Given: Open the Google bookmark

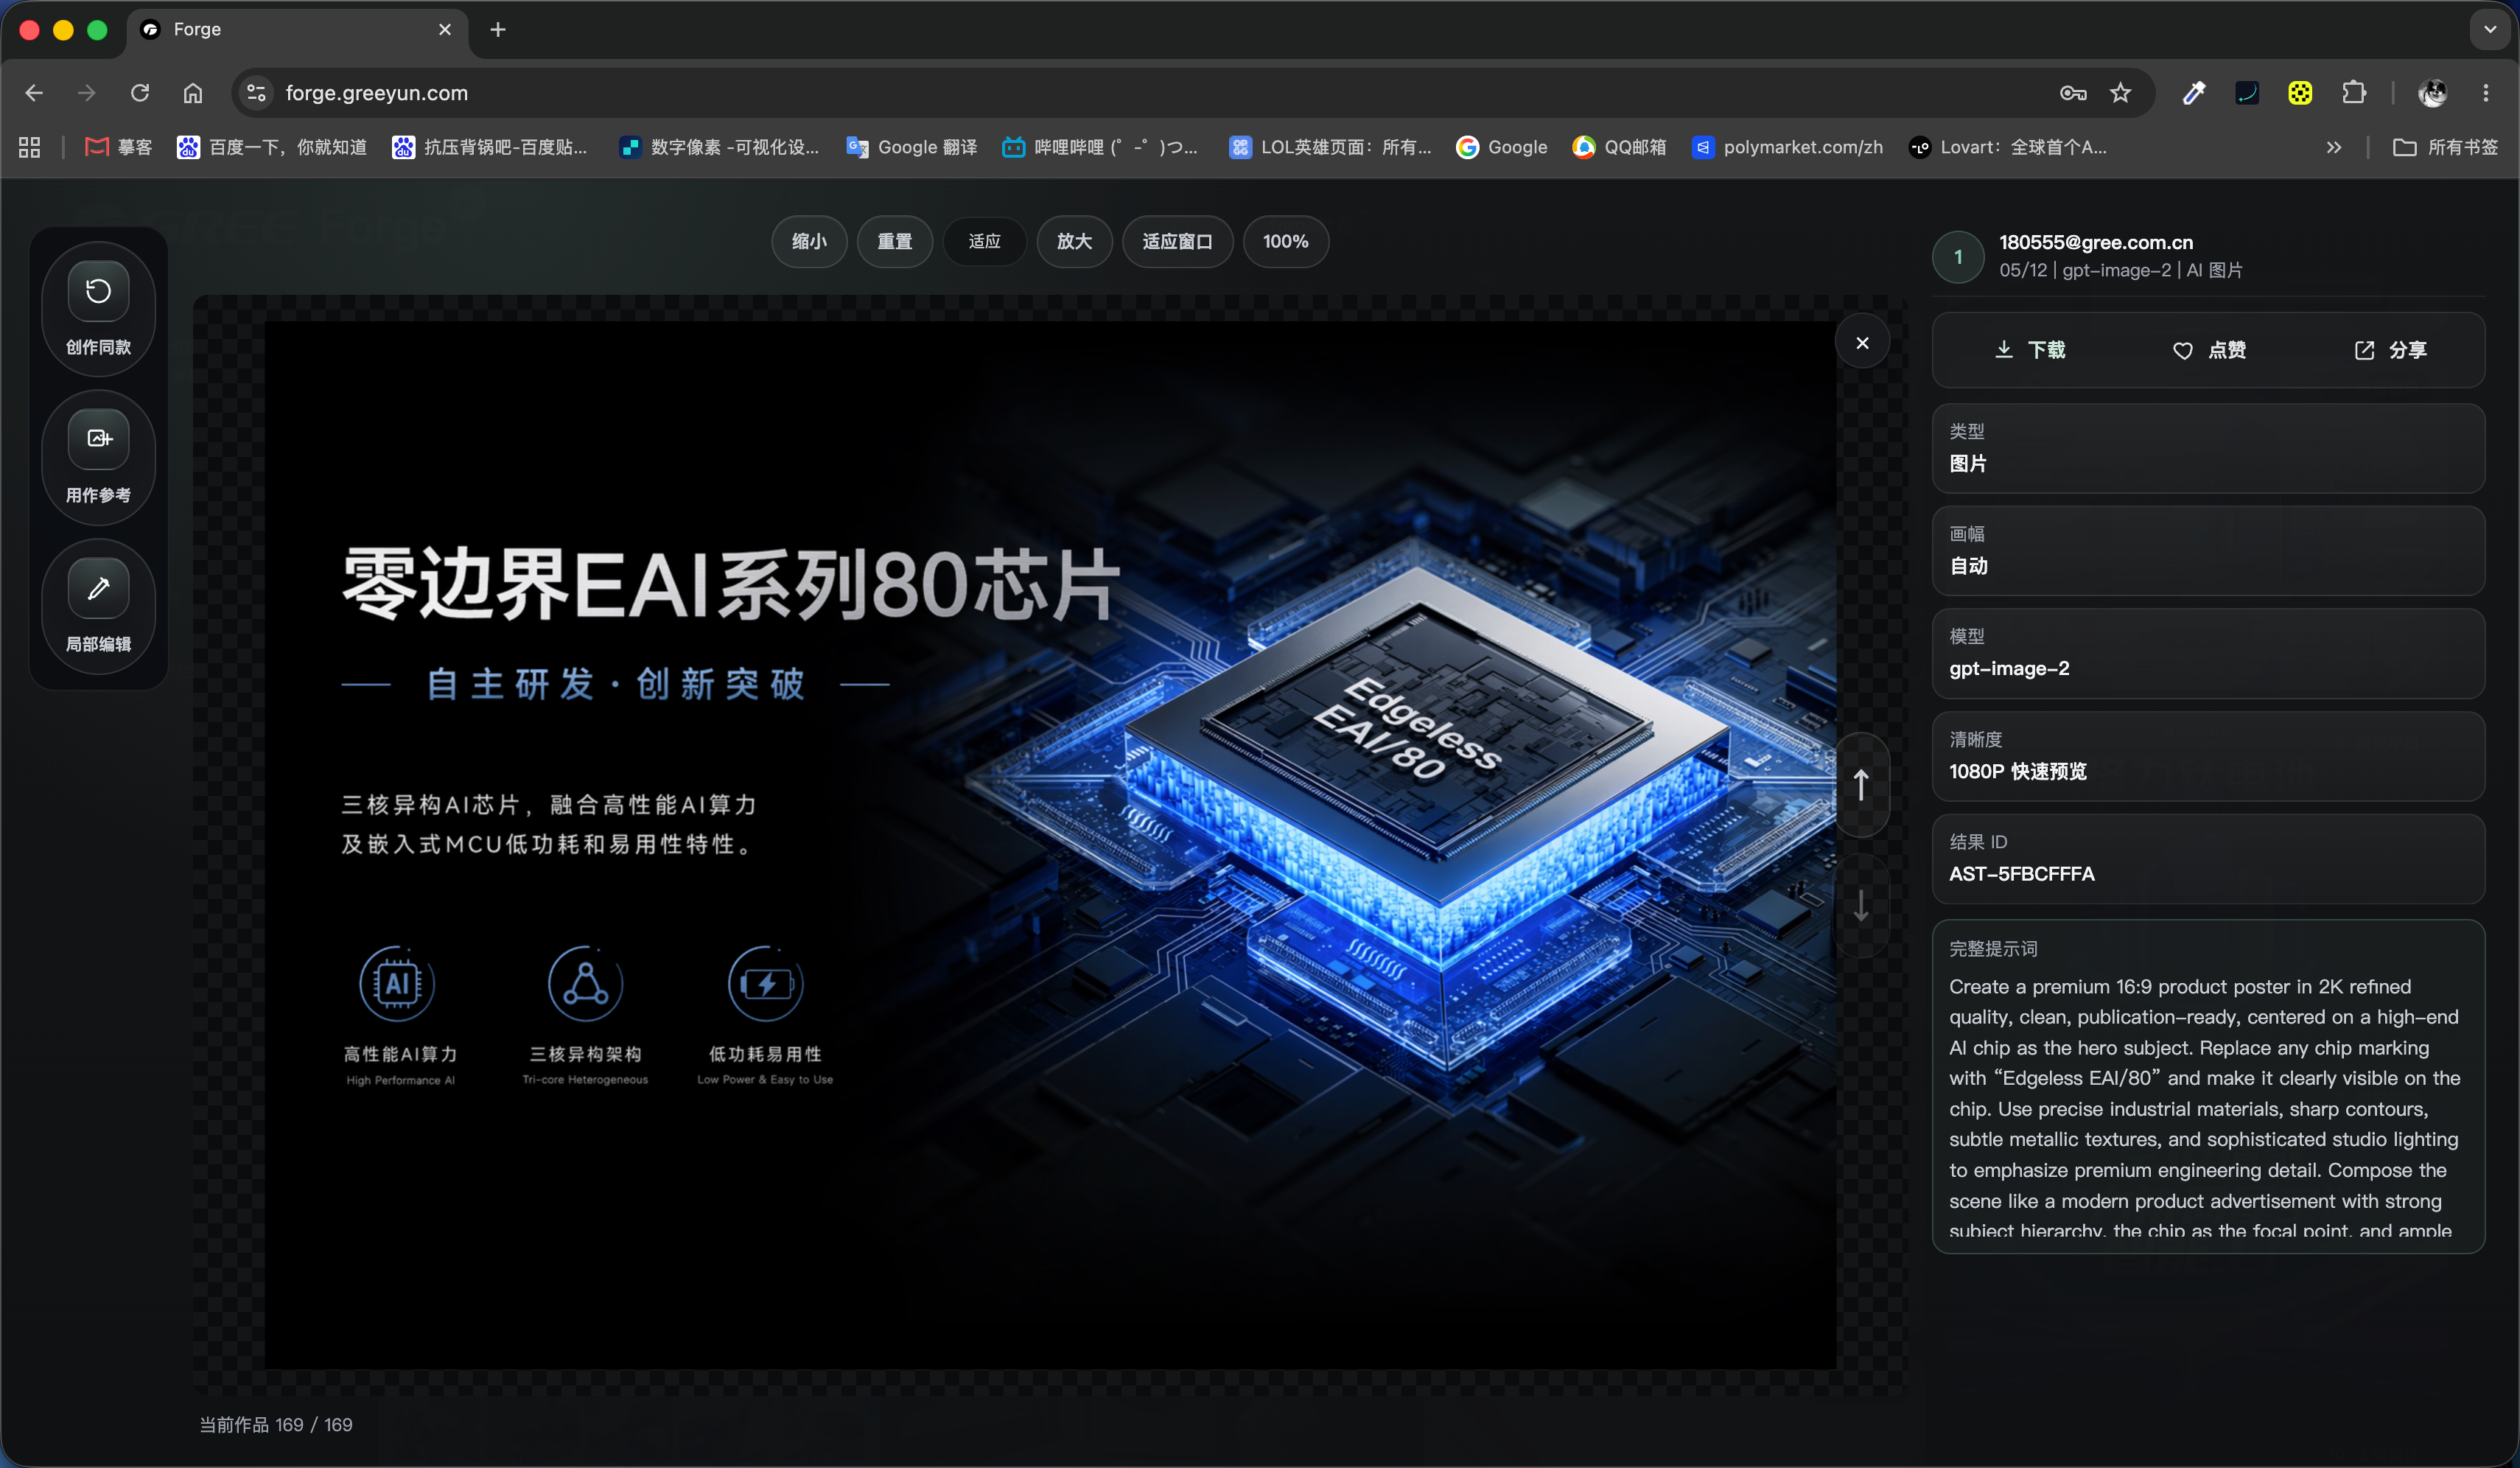Looking at the screenshot, I should point(1502,147).
